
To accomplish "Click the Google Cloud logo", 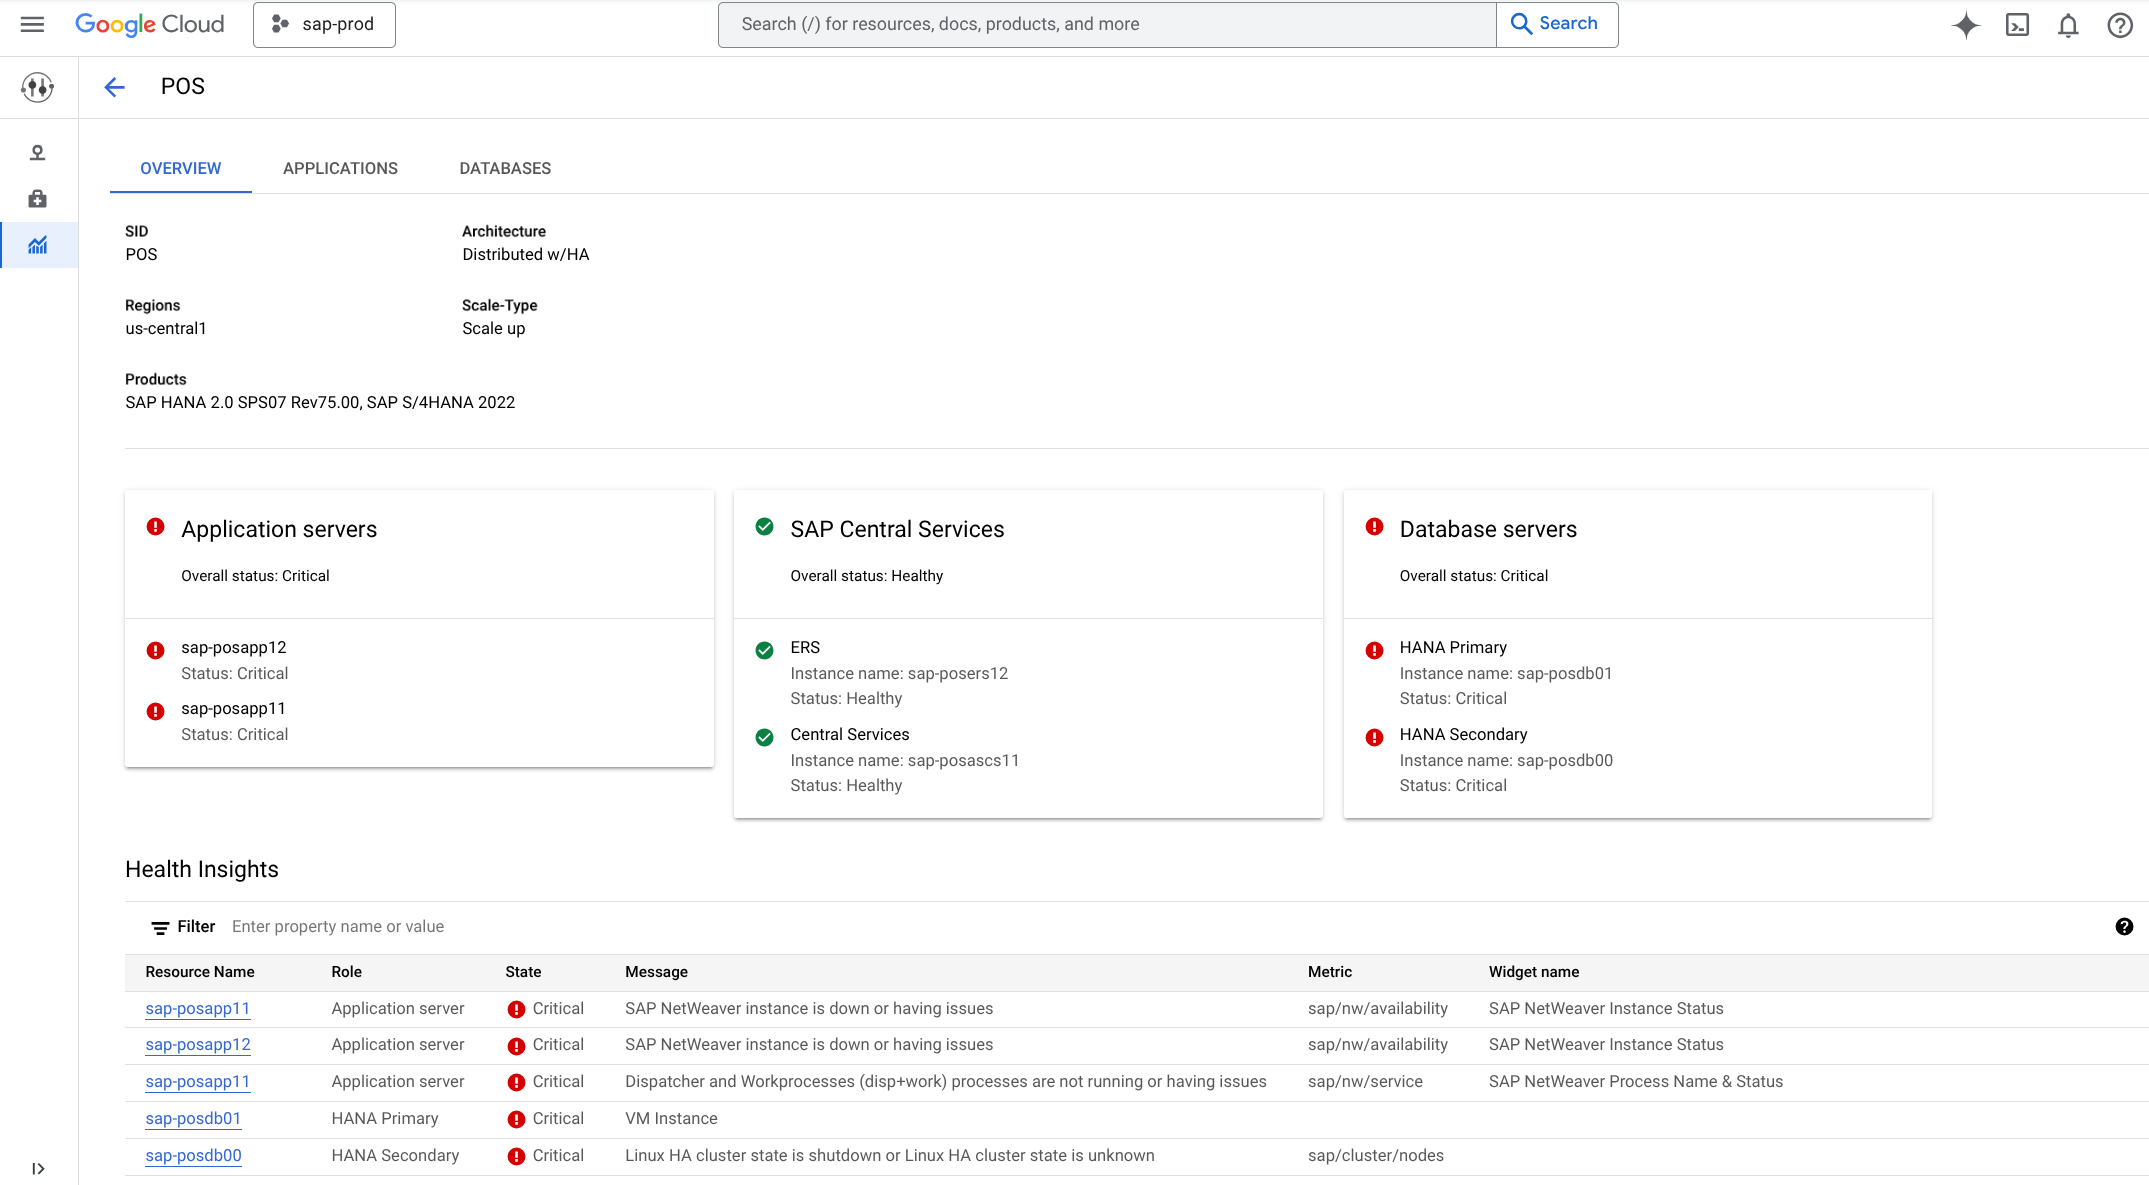I will [150, 24].
